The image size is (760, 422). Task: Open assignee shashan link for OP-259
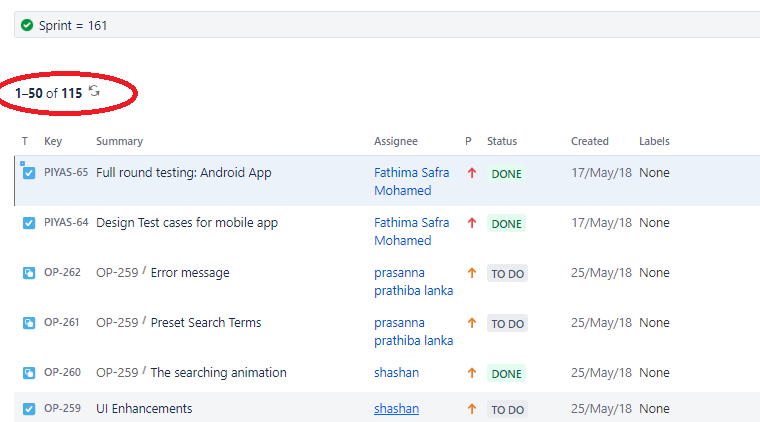pos(396,409)
